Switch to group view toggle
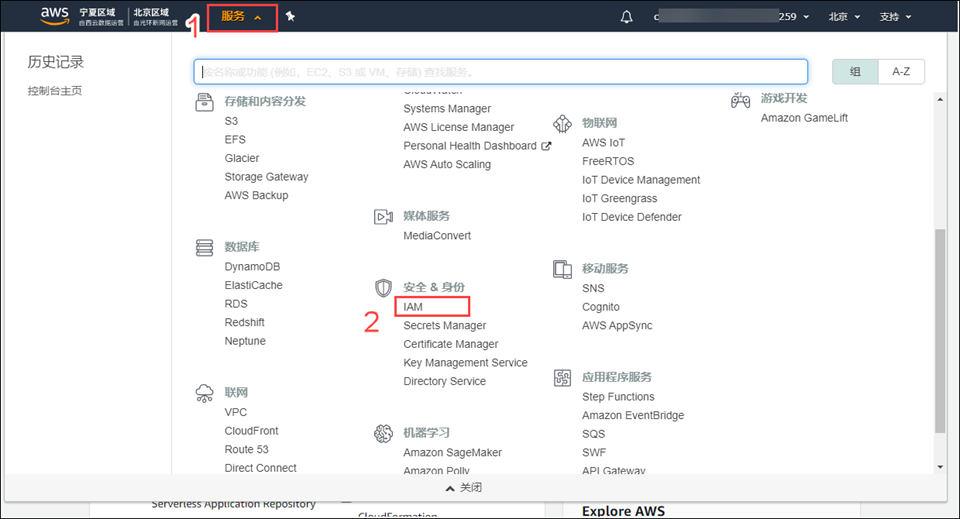960x519 pixels. (855, 72)
